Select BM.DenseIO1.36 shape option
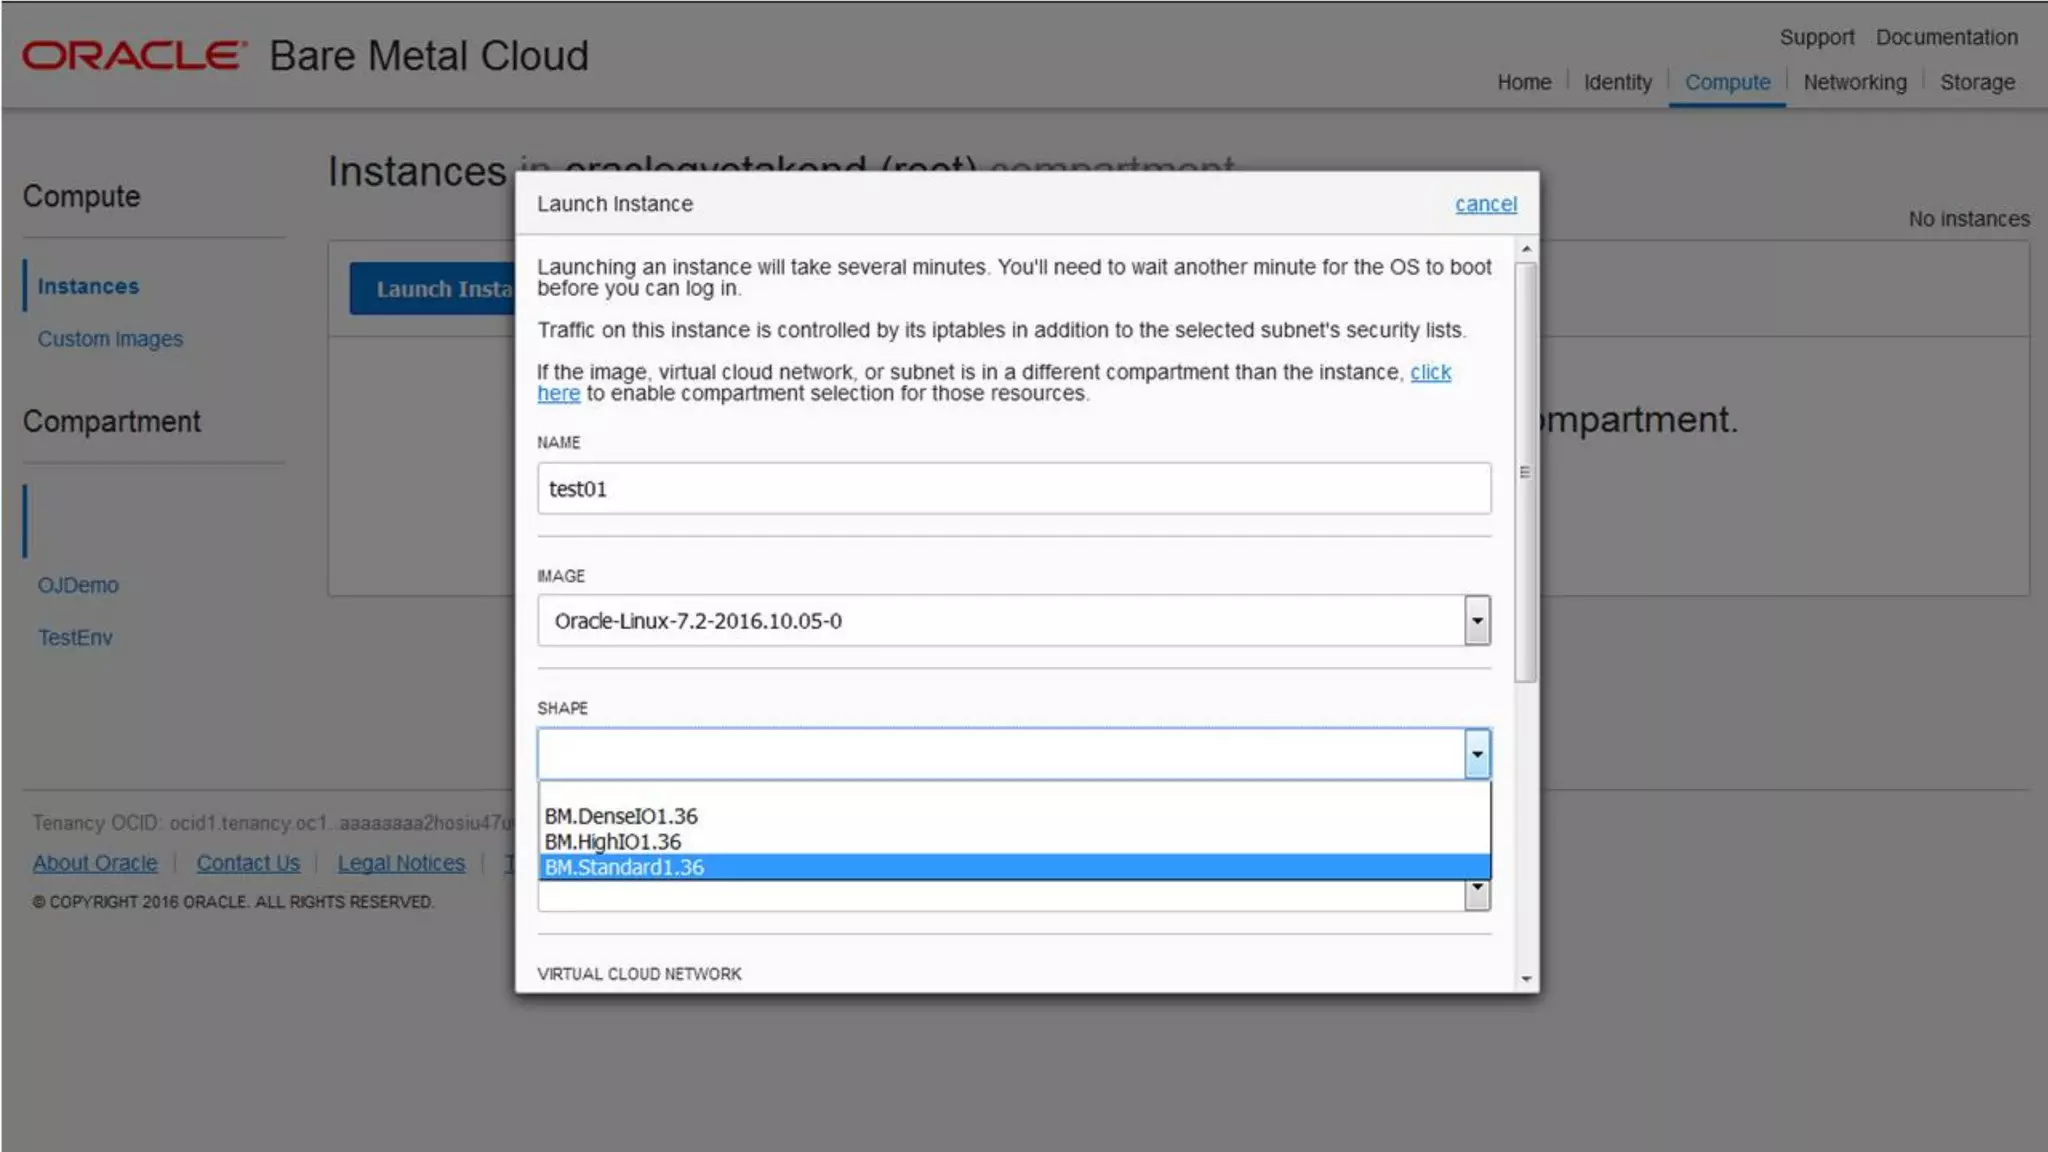 tap(621, 816)
